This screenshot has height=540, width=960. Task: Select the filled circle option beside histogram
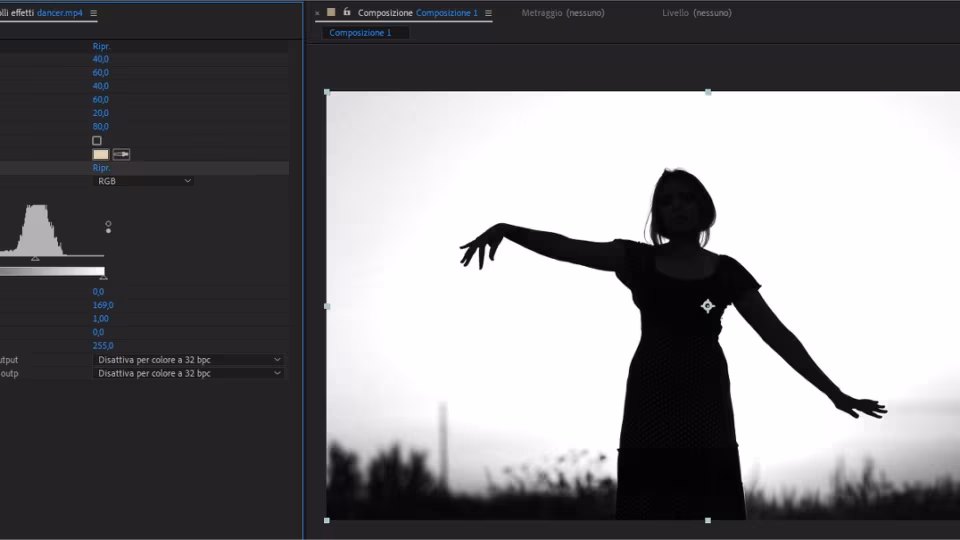[108, 231]
